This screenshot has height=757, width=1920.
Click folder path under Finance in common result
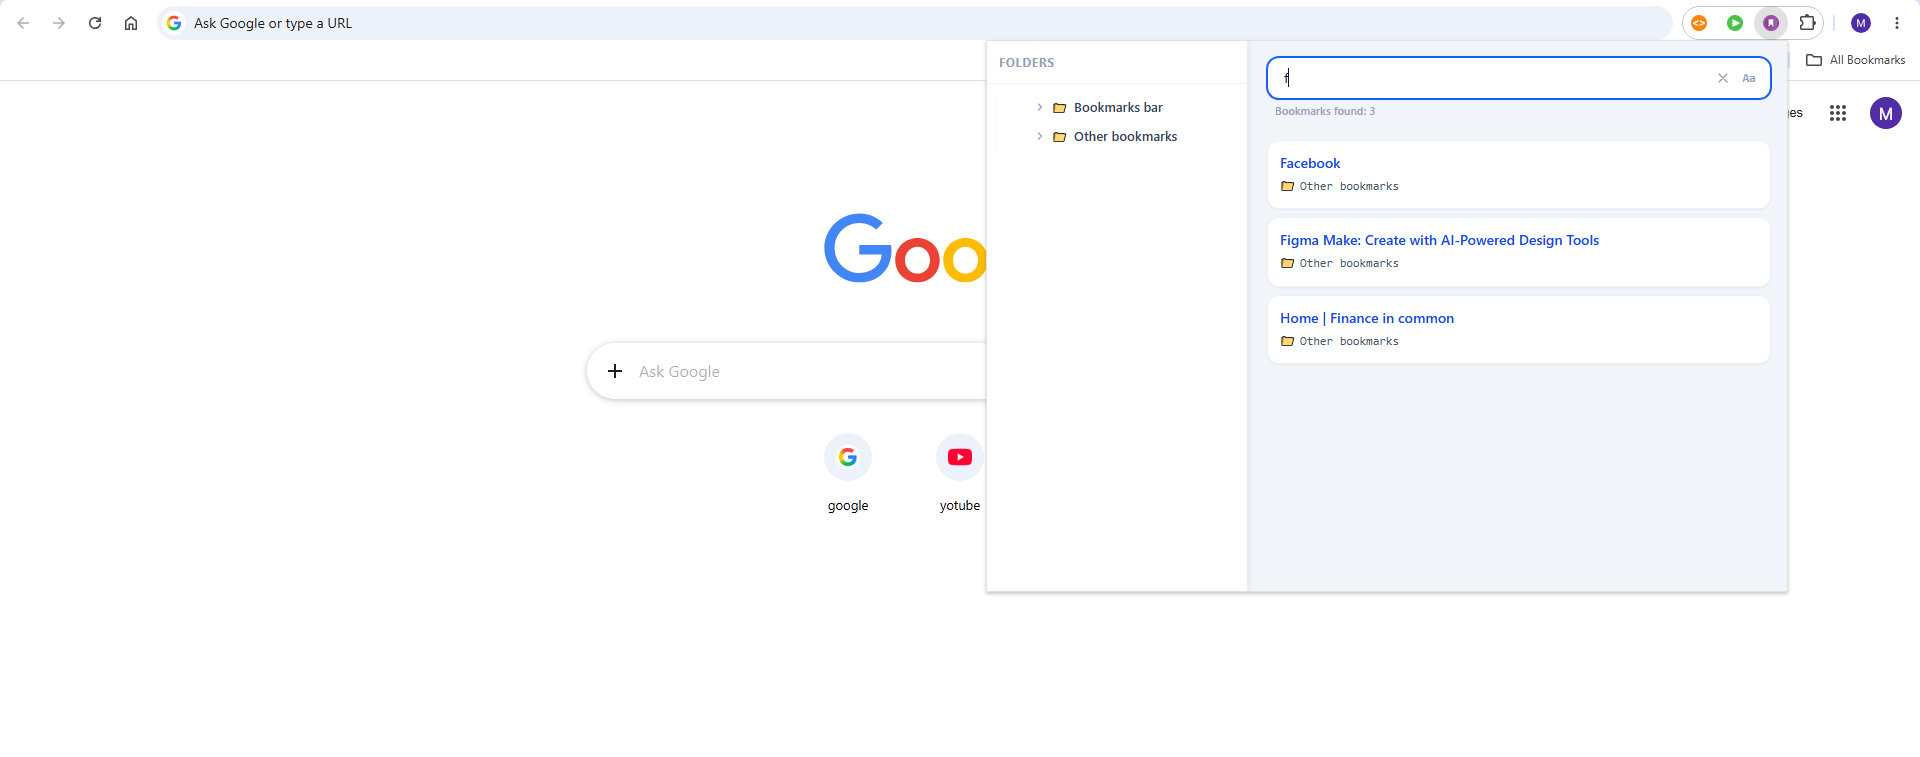[x=1340, y=341]
